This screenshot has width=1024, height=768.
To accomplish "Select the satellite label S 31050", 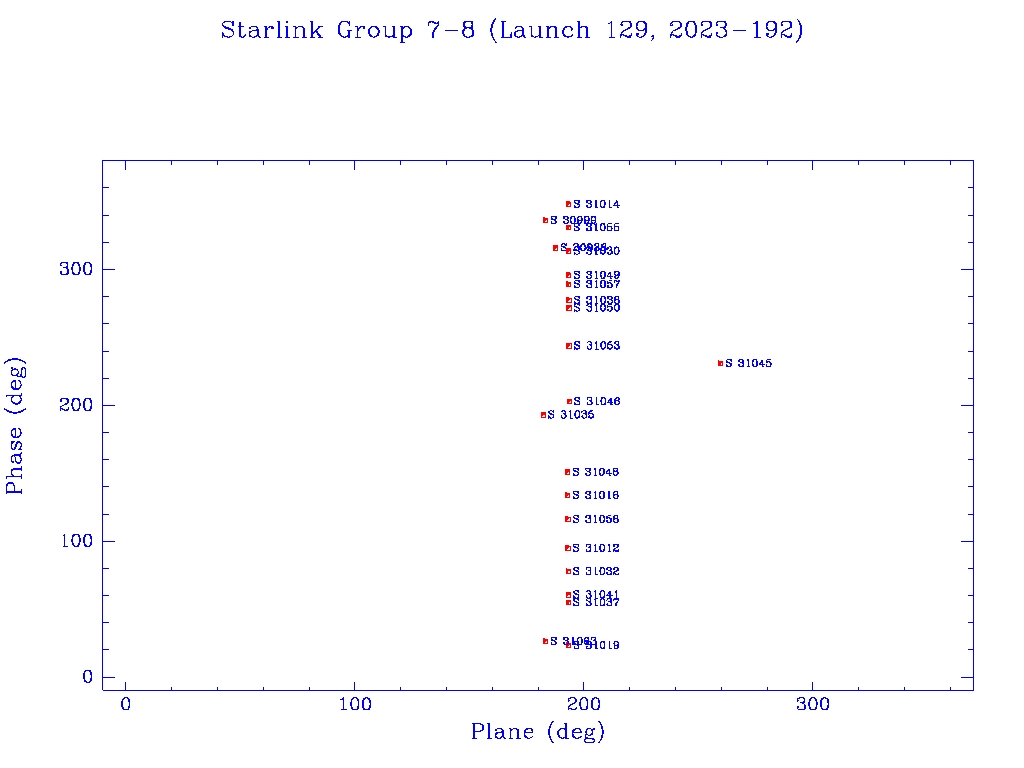I will click(596, 308).
